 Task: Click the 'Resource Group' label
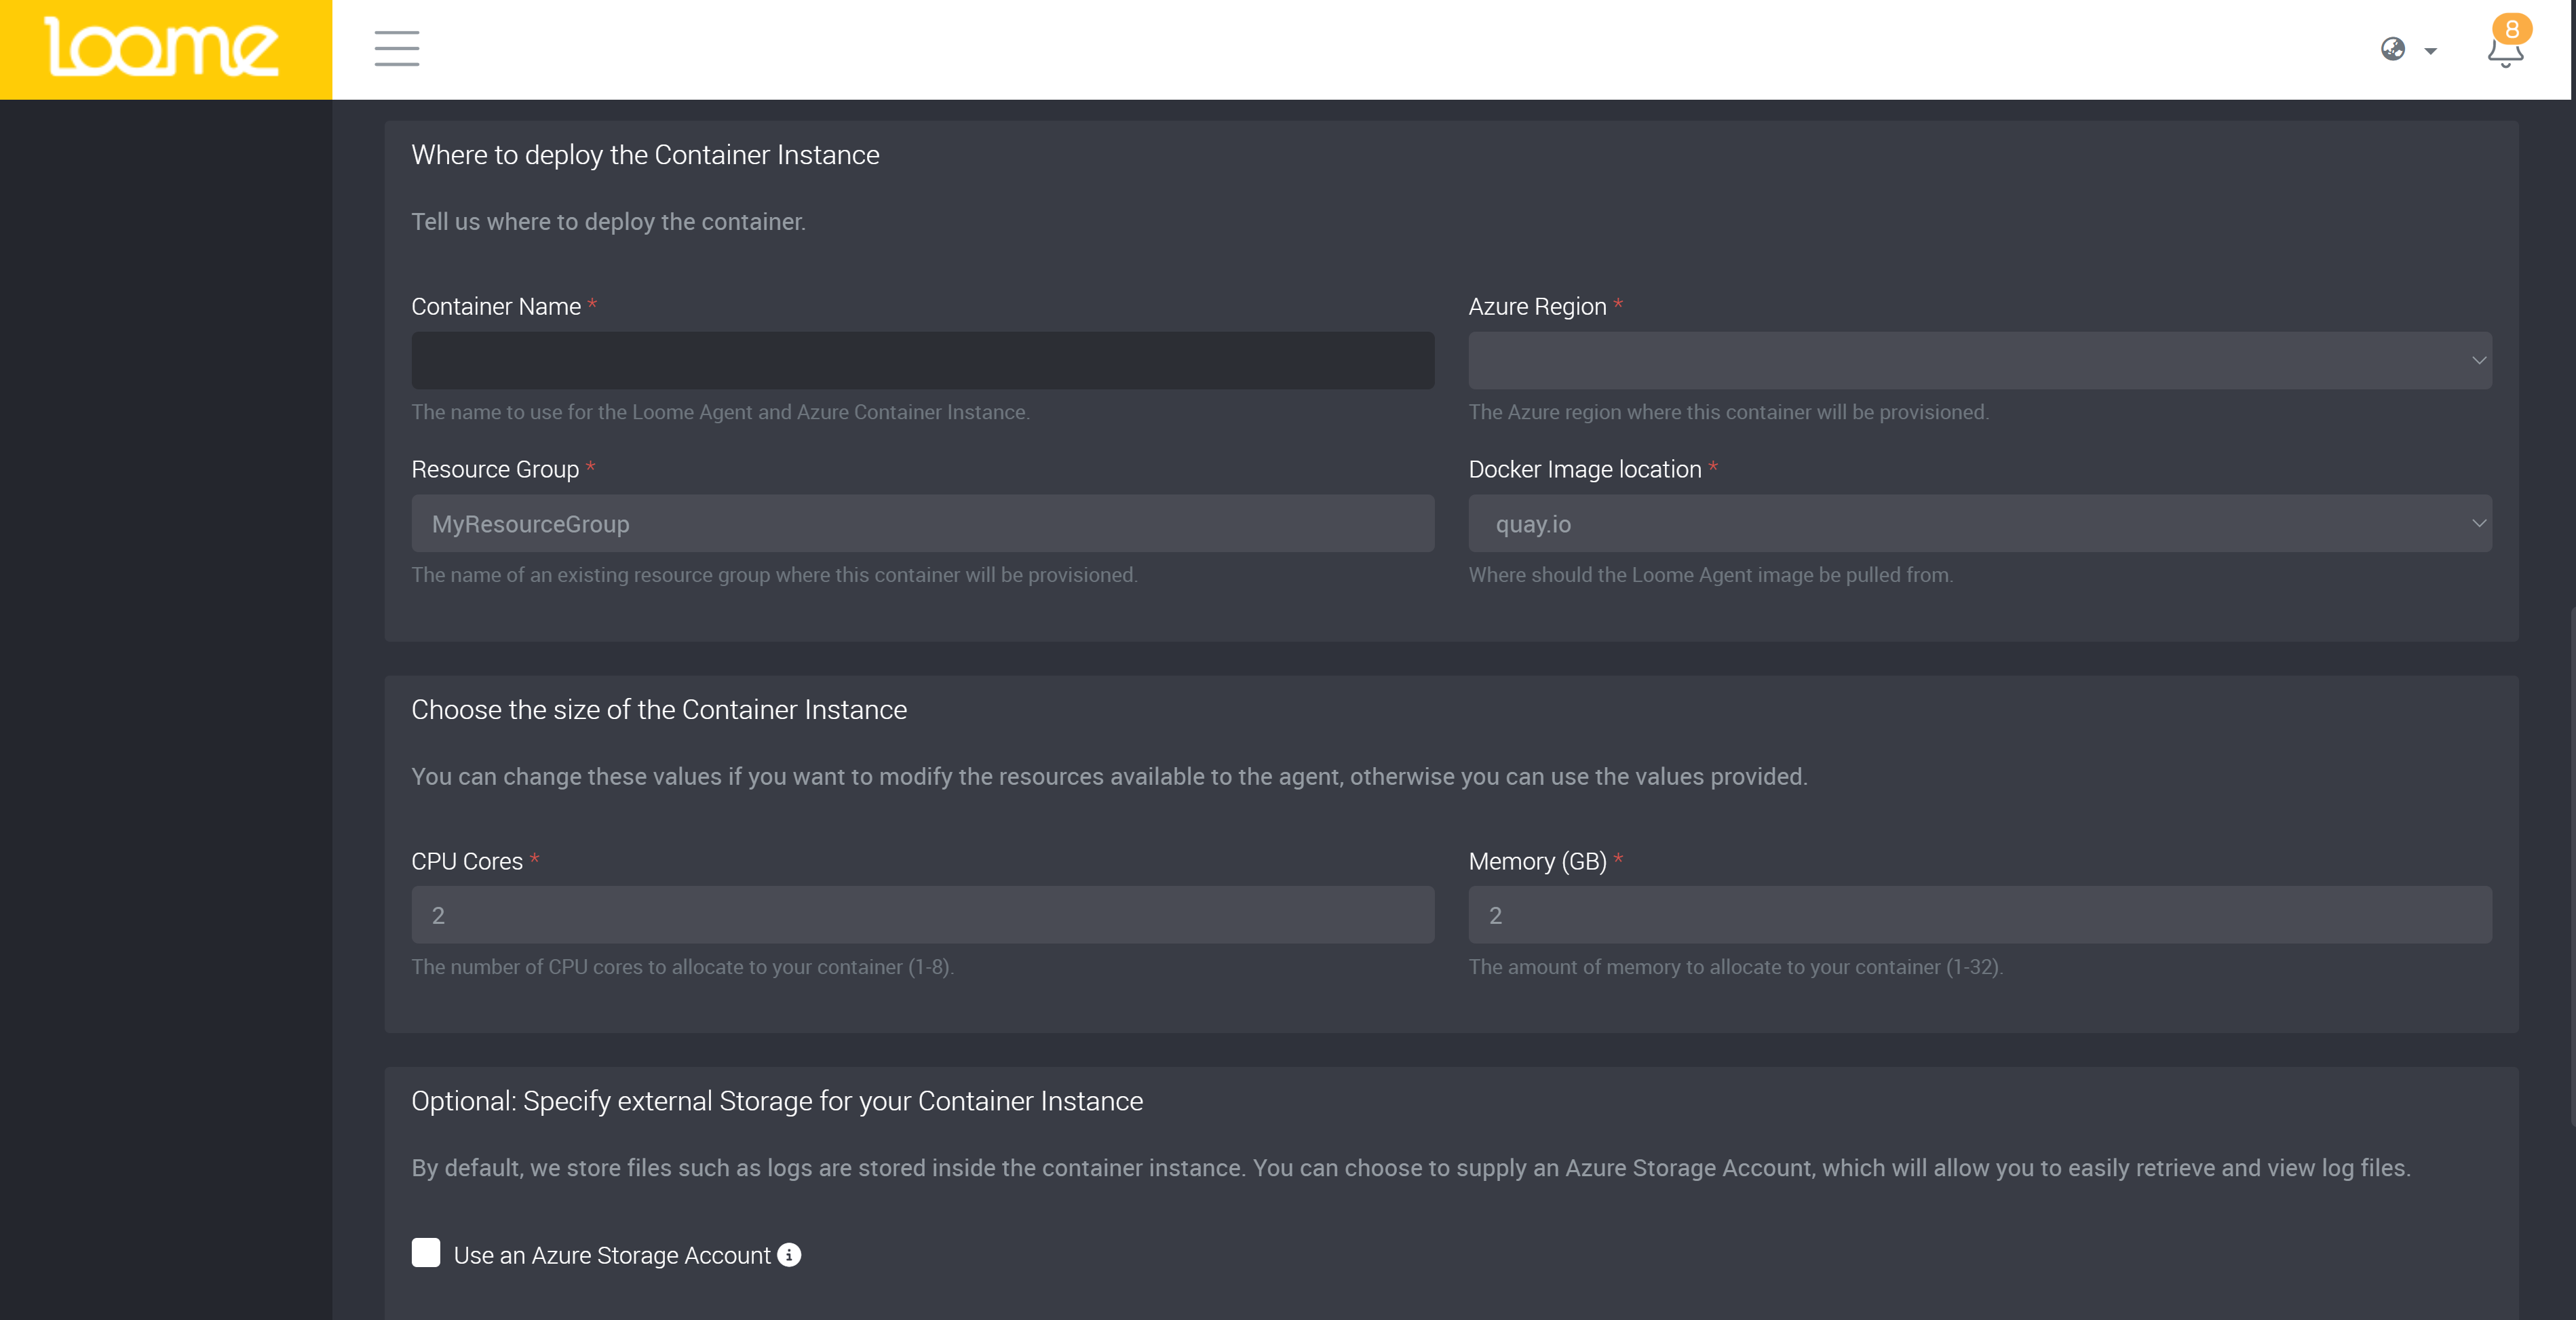tap(495, 469)
